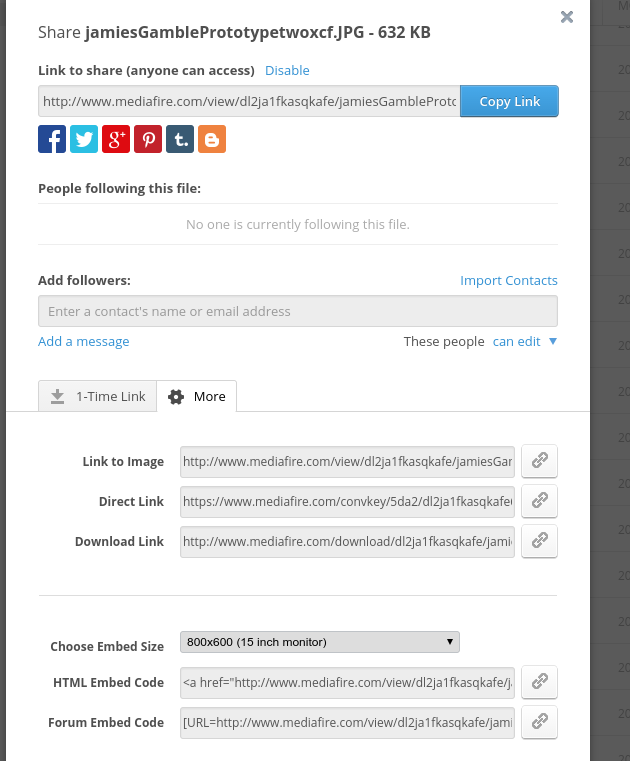Copy the HTML Embed Code
Image resolution: width=630 pixels, height=761 pixels.
[539, 682]
